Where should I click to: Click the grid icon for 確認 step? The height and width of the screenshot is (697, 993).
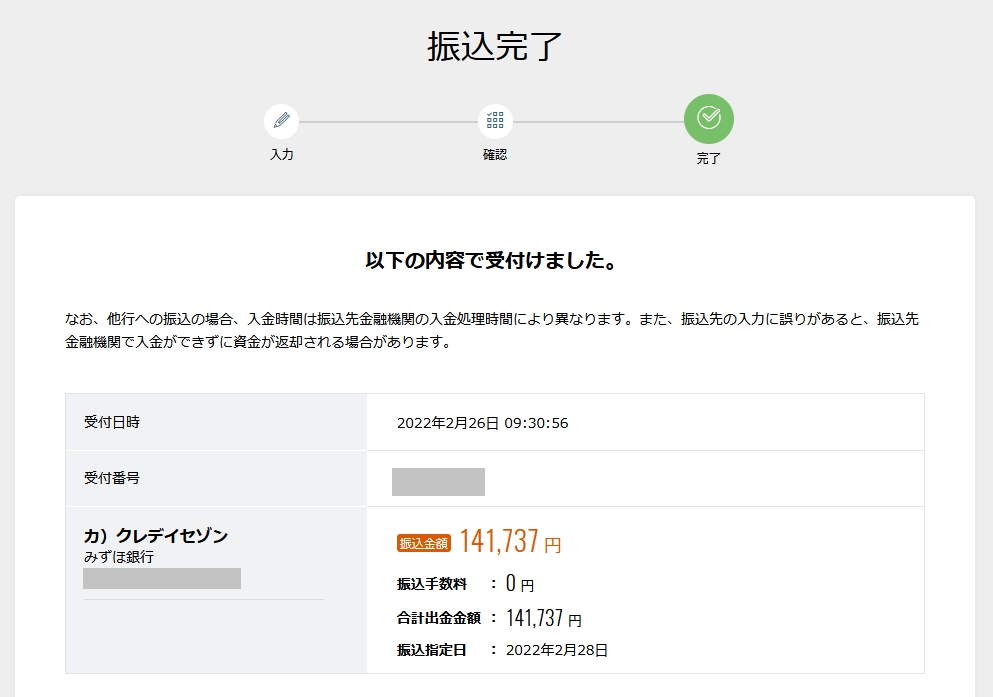point(495,121)
